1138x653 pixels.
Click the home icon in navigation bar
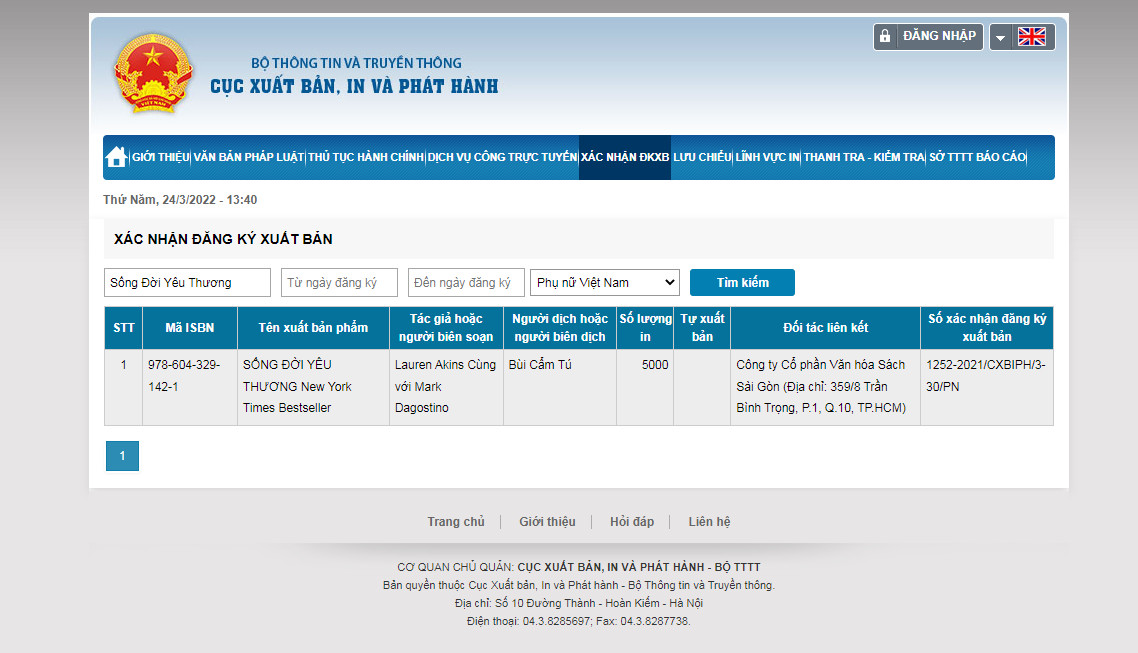click(116, 157)
